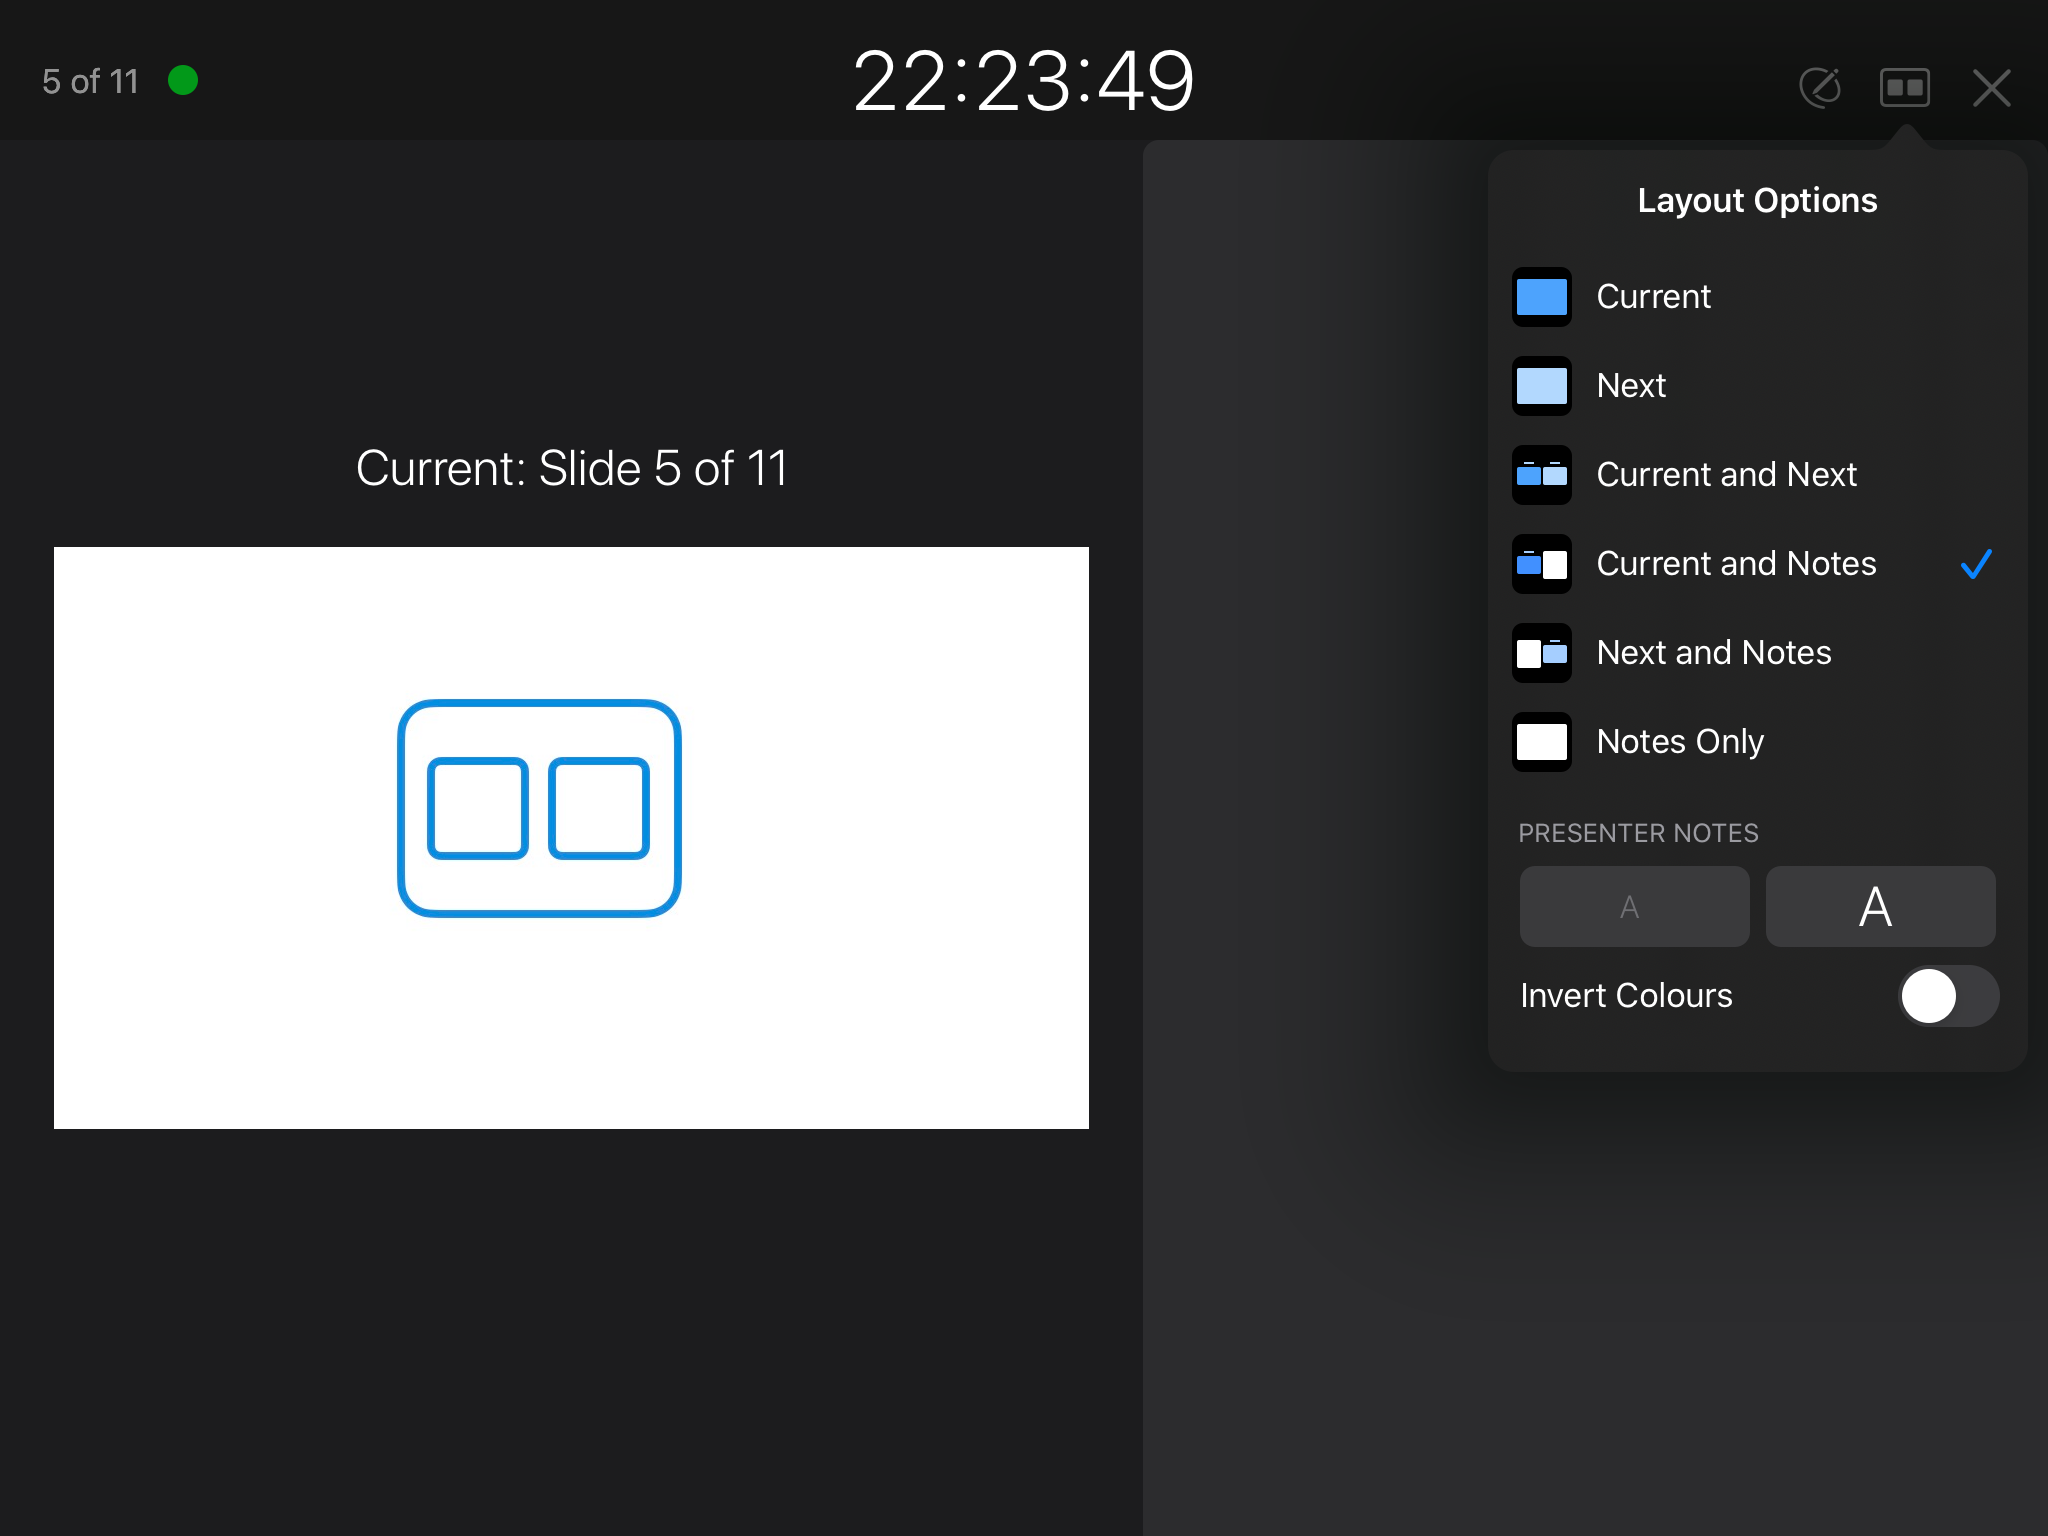Open the drawing annotation tool icon
The width and height of the screenshot is (2048, 1536).
pyautogui.click(x=1819, y=87)
